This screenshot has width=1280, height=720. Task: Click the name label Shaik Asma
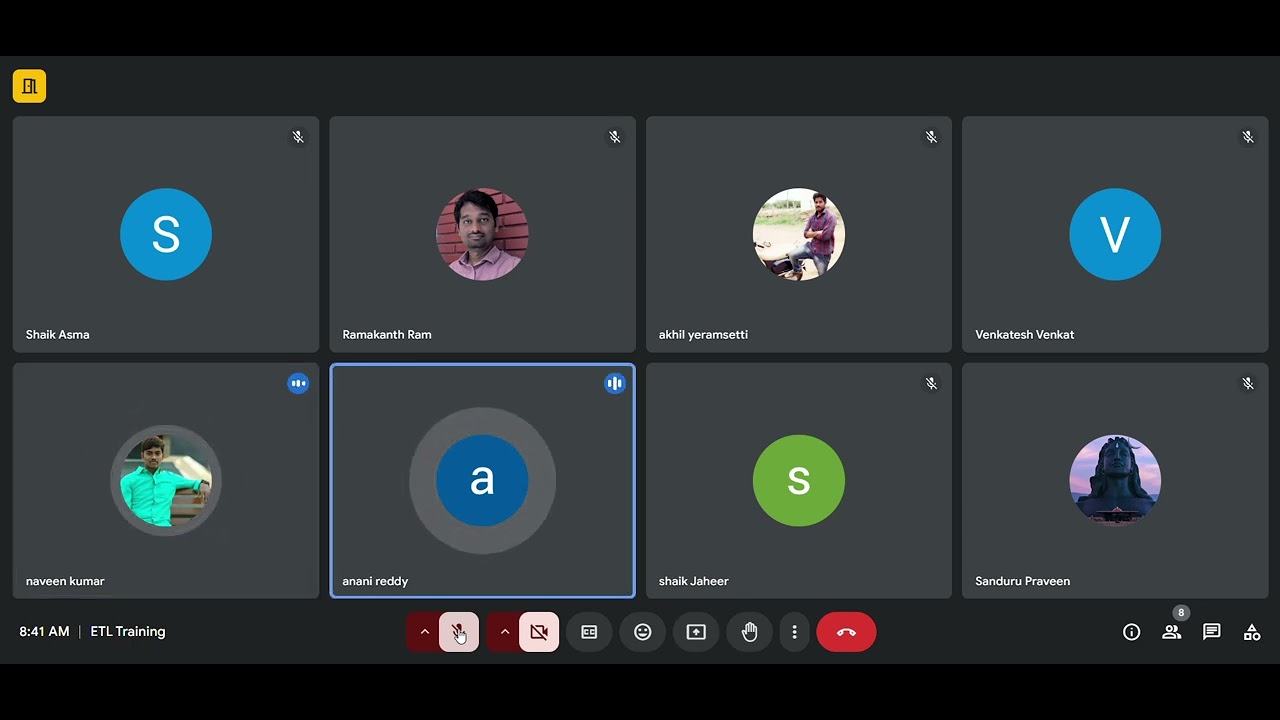[x=58, y=335]
